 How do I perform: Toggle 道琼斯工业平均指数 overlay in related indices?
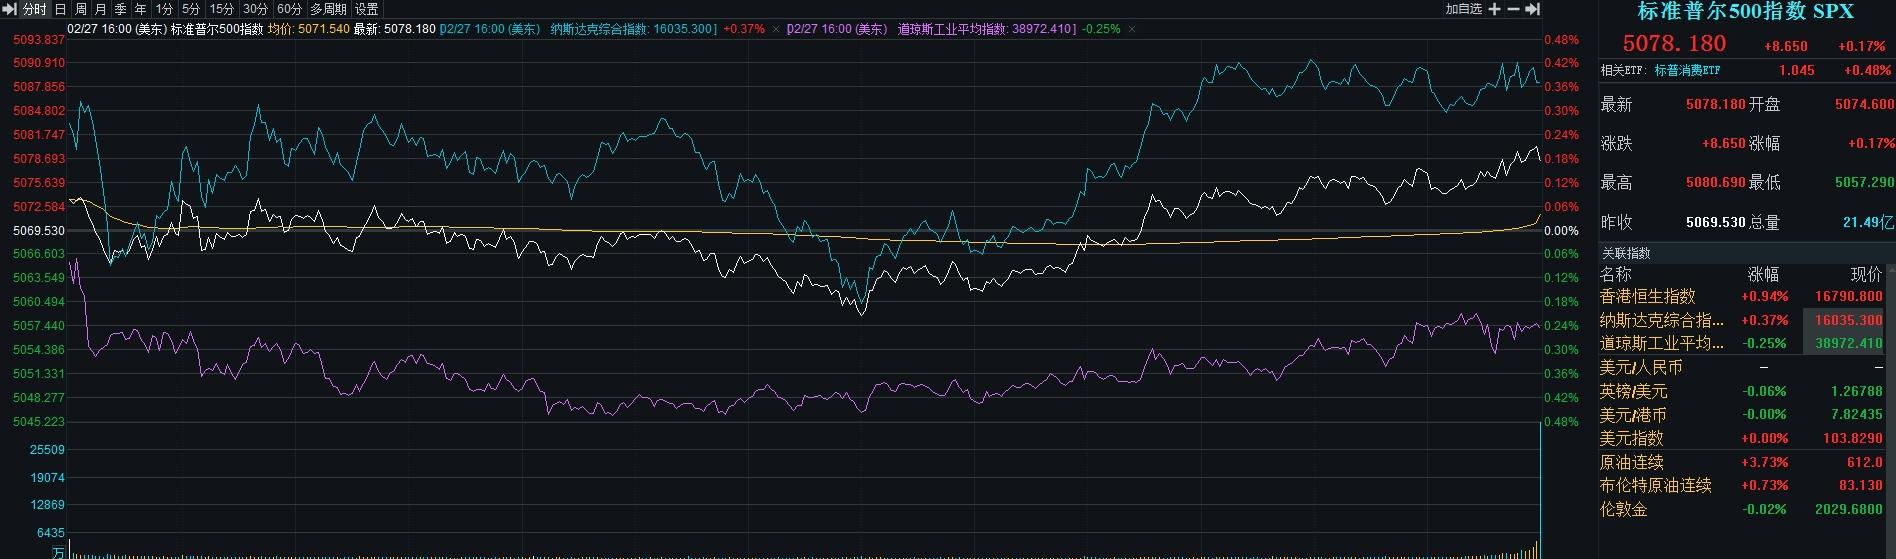1661,343
